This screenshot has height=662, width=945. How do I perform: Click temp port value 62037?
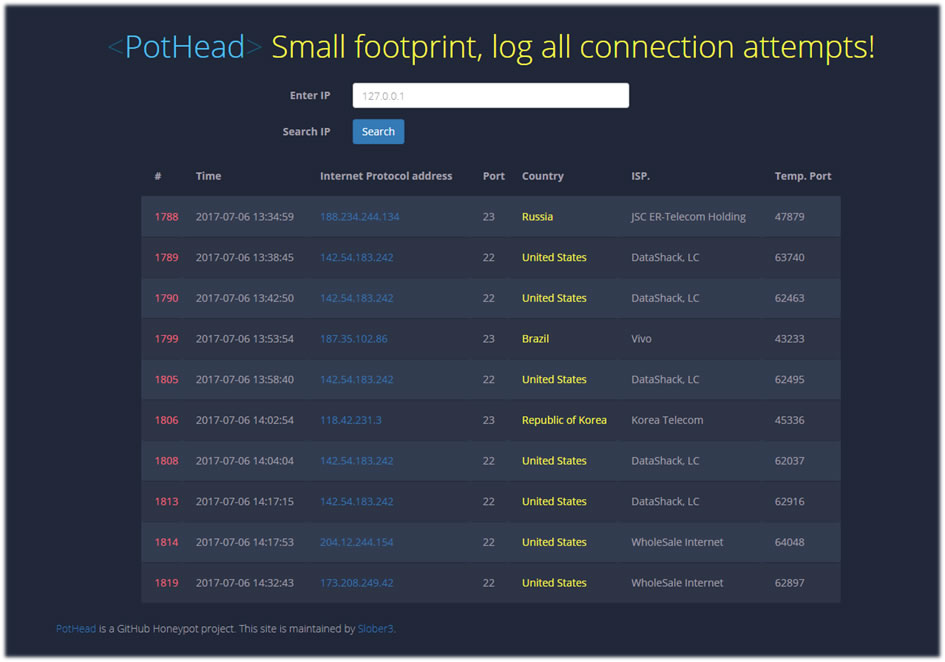(790, 461)
